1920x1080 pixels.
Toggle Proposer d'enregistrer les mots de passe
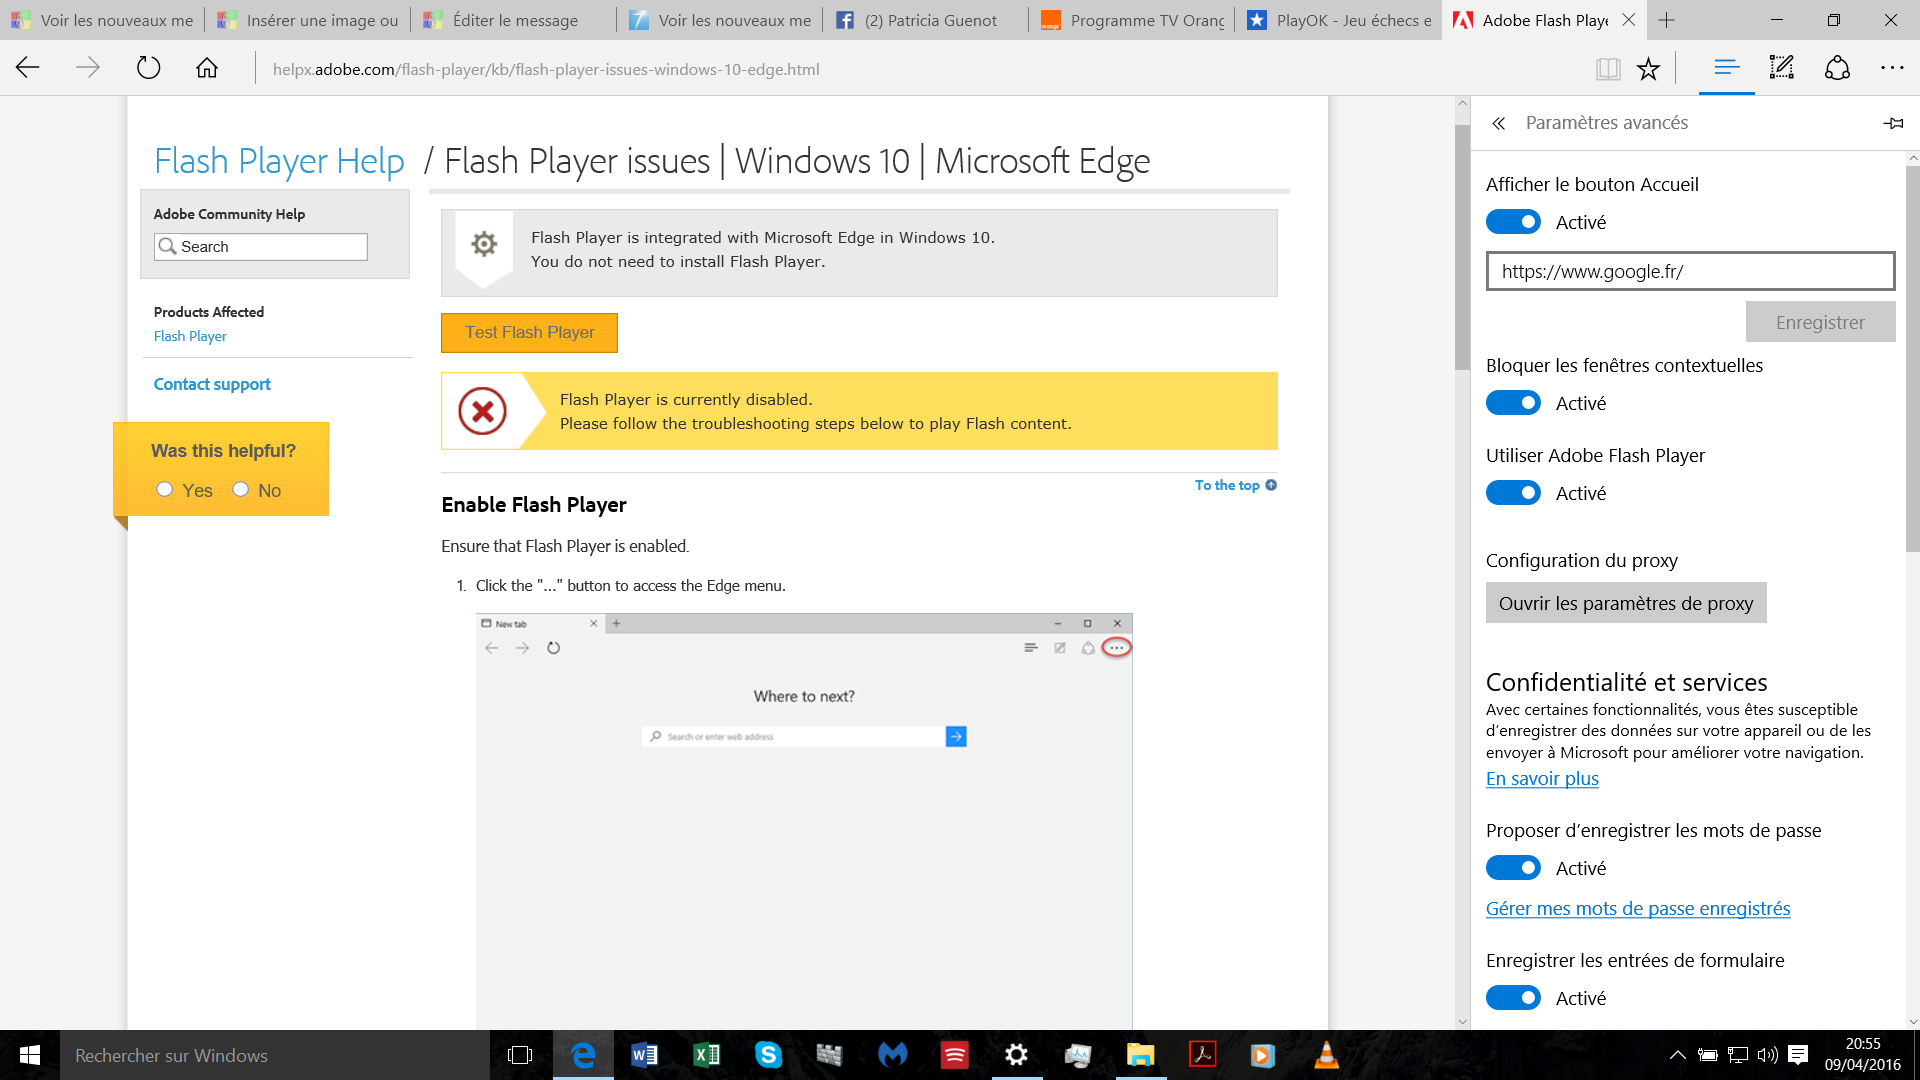tap(1513, 868)
